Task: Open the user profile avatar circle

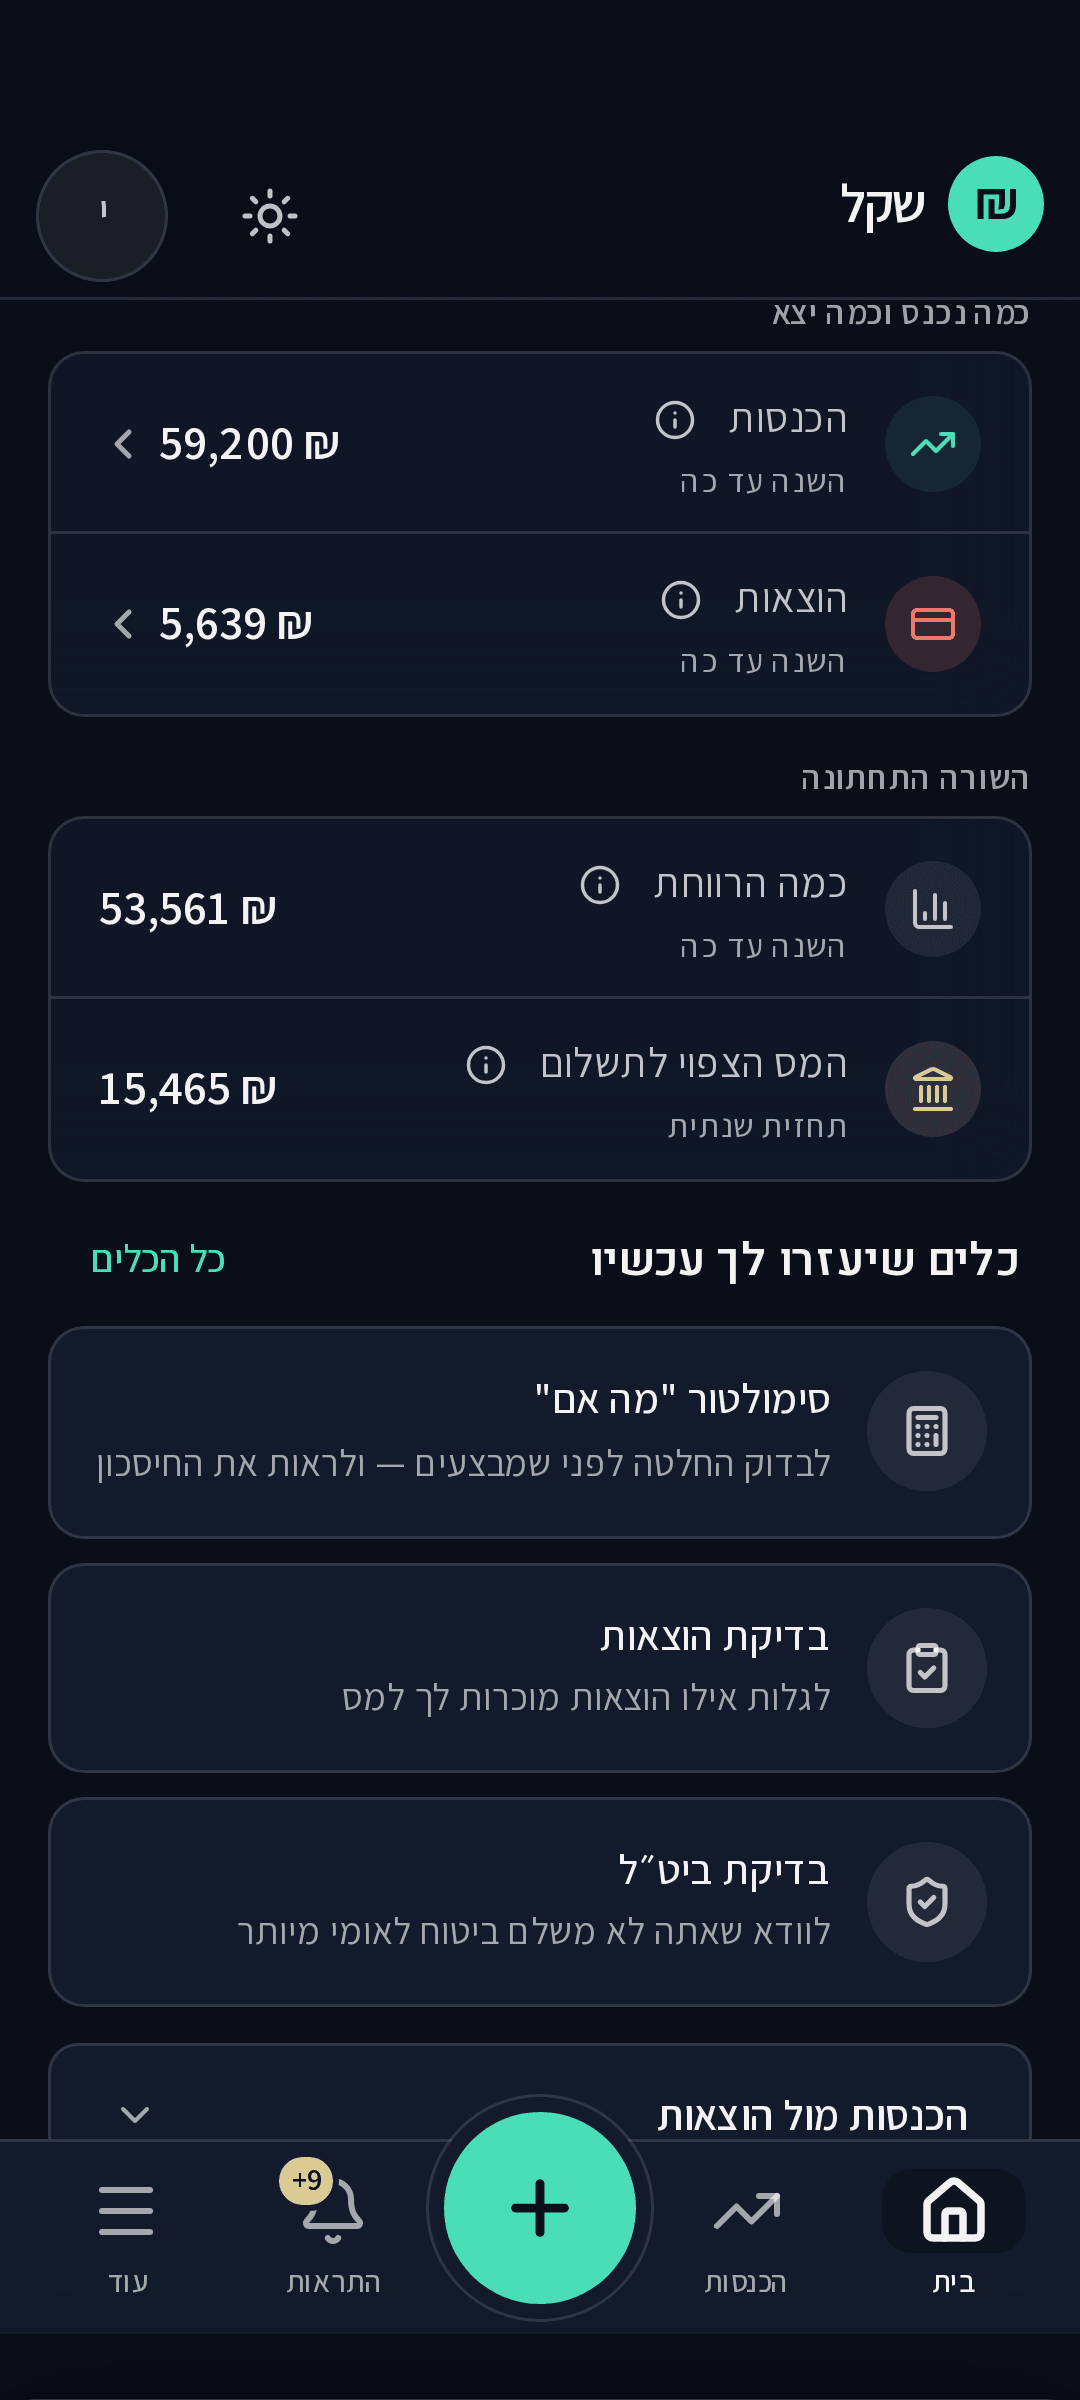Action: pyautogui.click(x=102, y=216)
